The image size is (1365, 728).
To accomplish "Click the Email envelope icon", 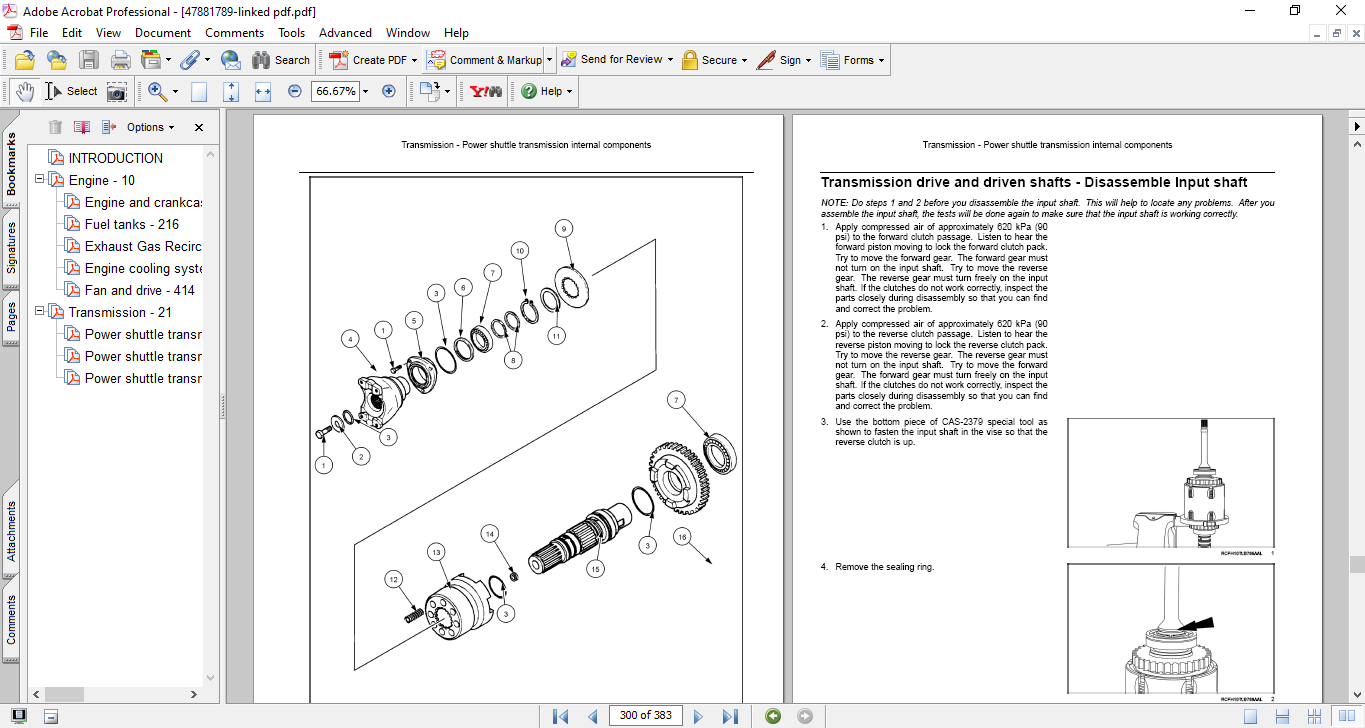I will pyautogui.click(x=230, y=60).
